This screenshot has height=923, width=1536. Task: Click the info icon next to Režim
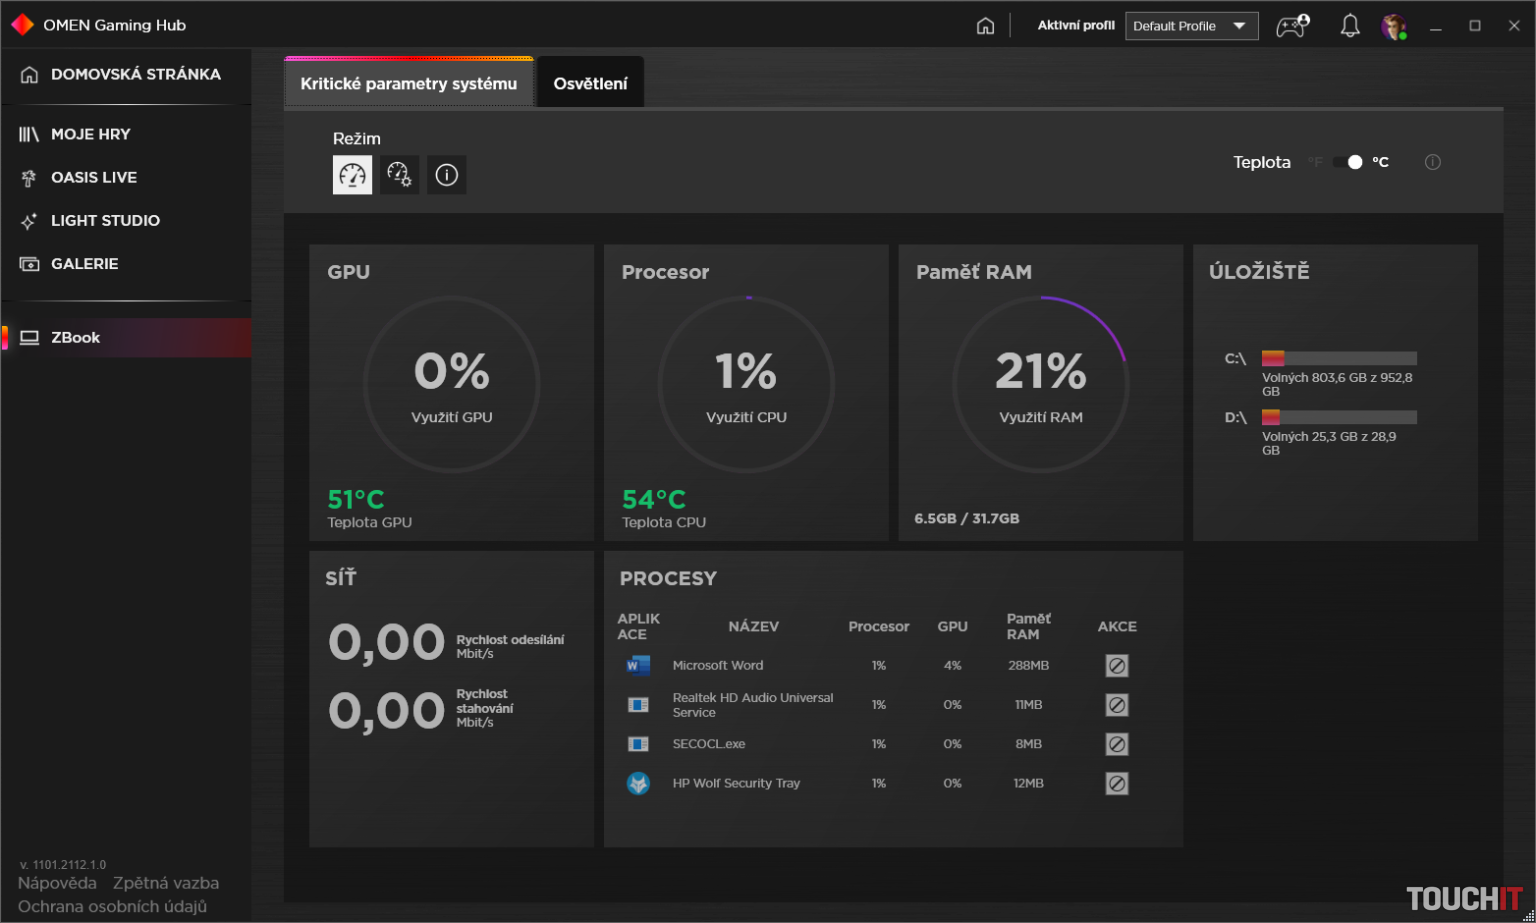click(446, 174)
